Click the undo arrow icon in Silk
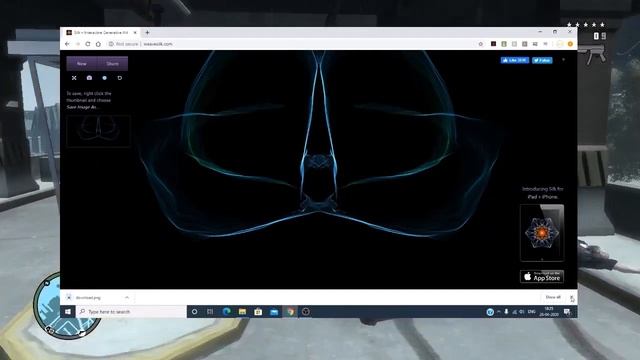The image size is (640, 360). click(120, 78)
